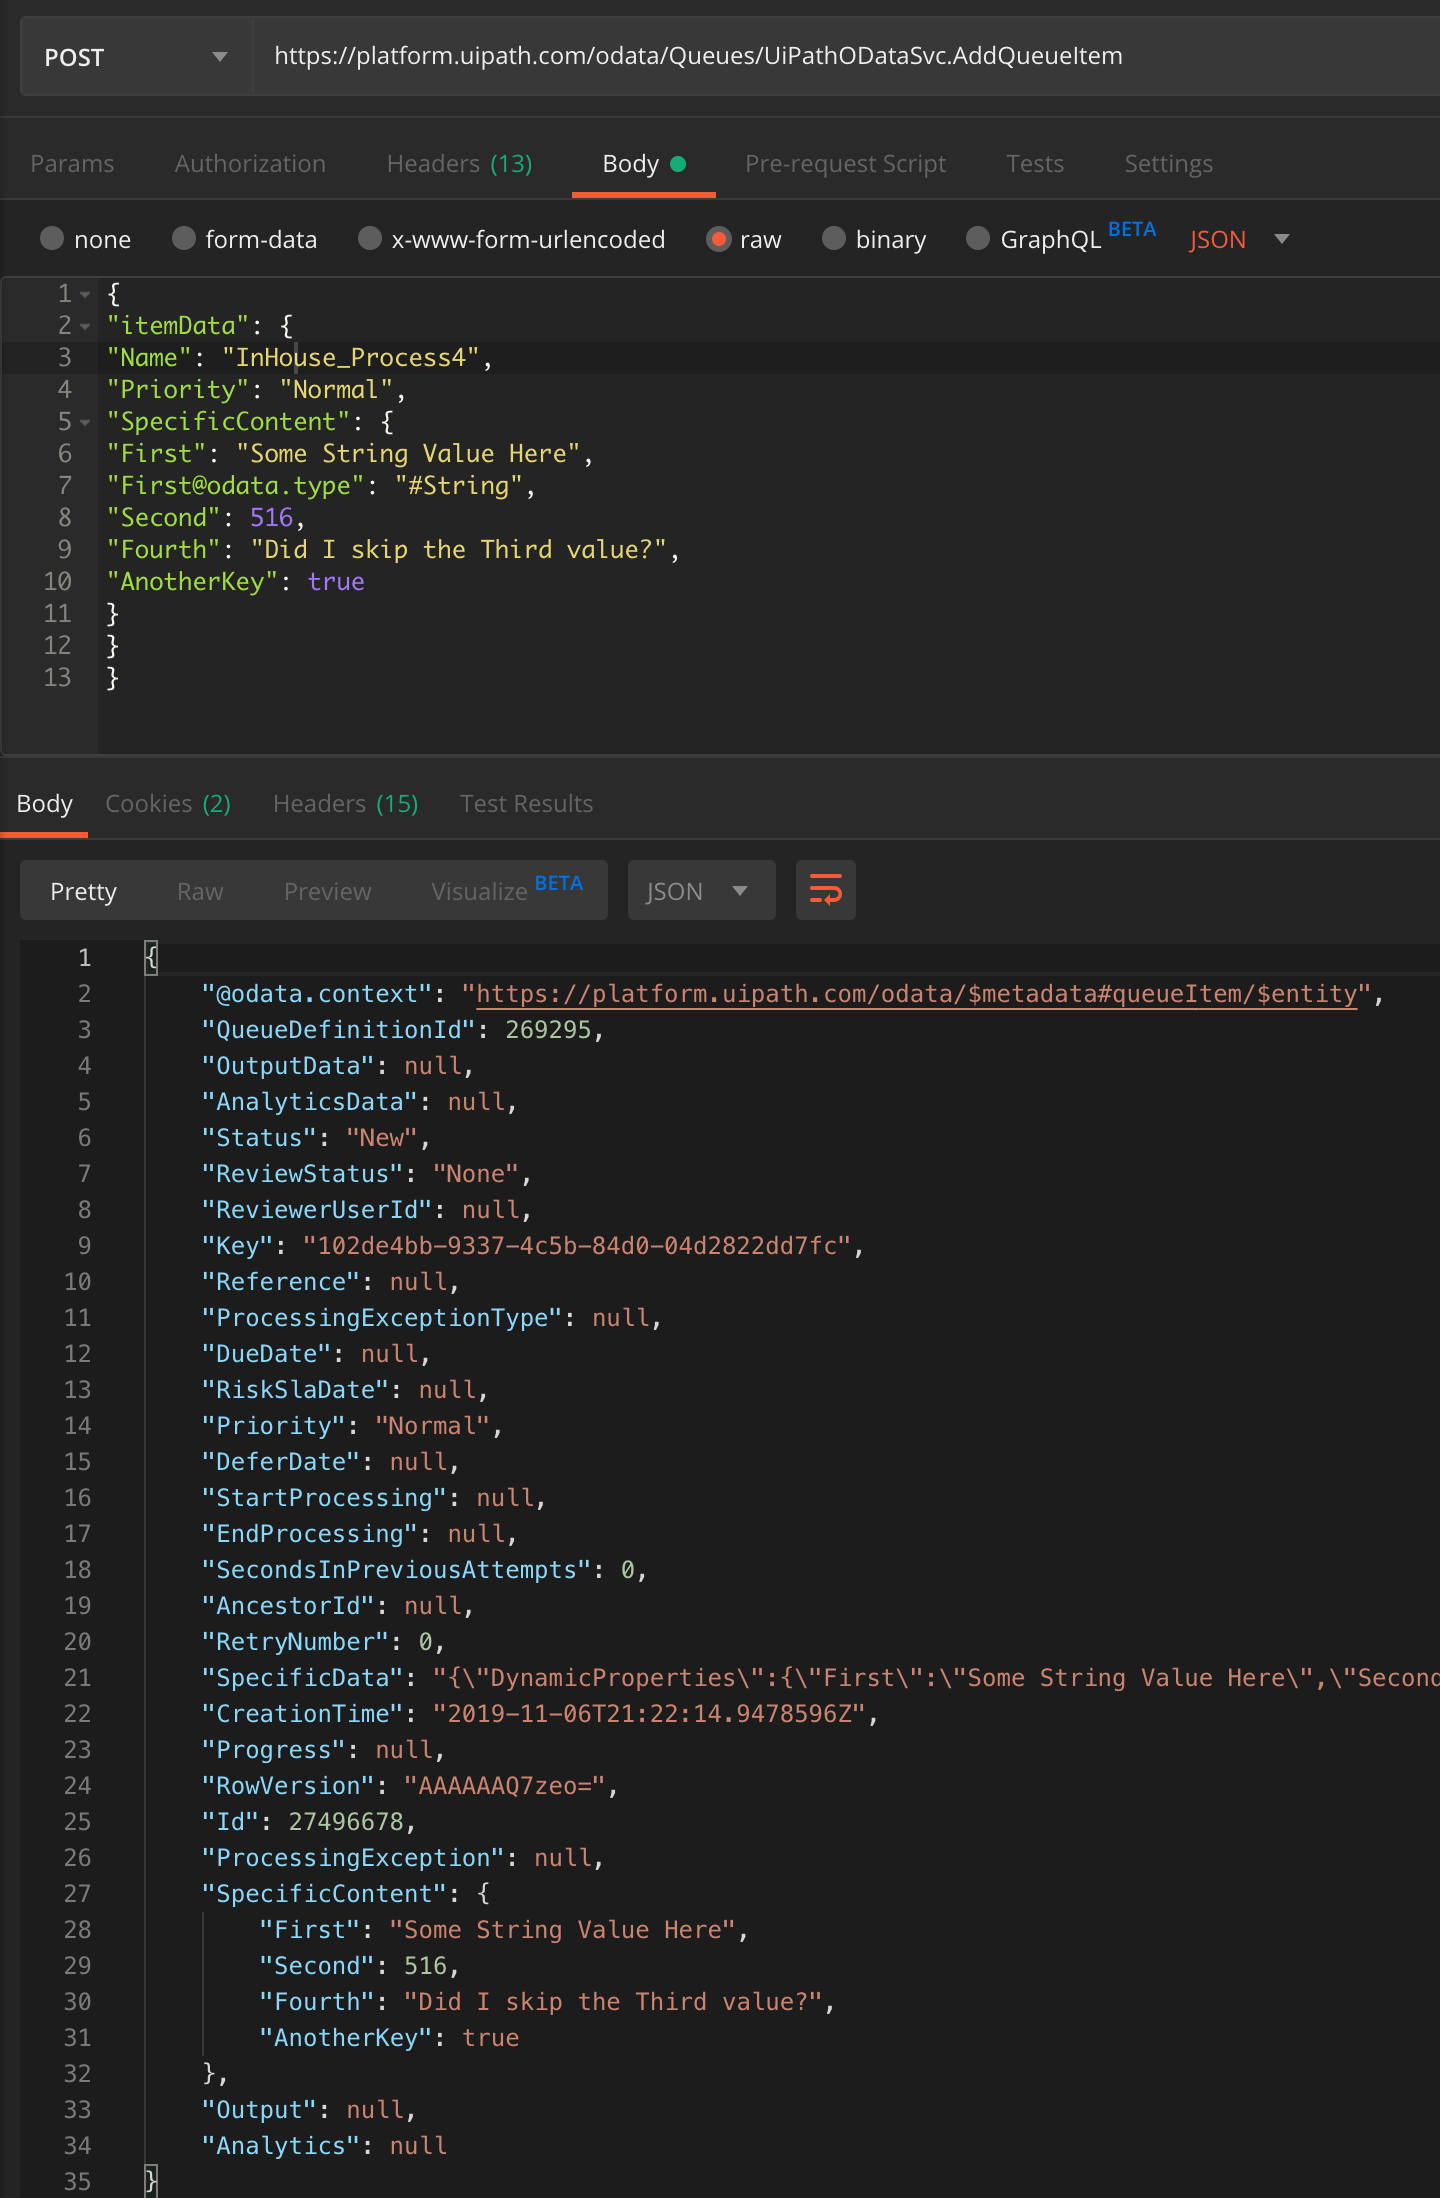Pick the GraphQL BETA radio option
Screen dimensions: 1440x2198
(x=978, y=239)
